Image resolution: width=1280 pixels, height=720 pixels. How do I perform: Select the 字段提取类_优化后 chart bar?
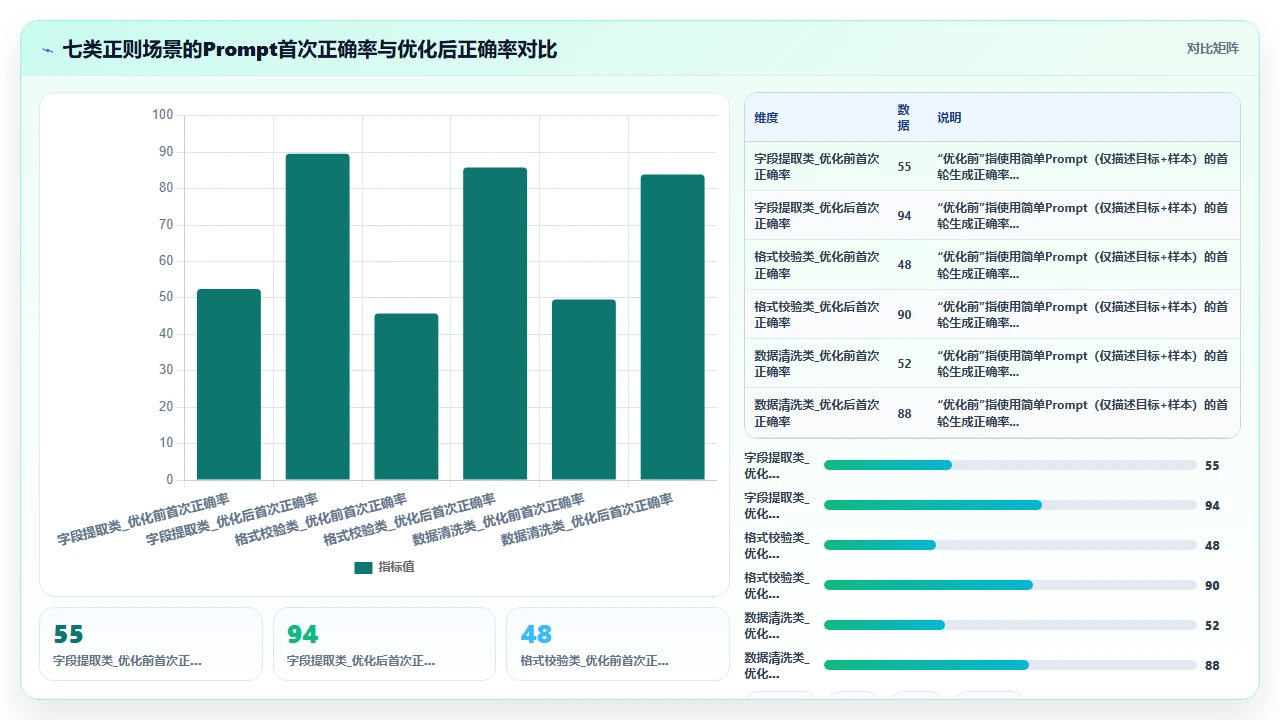click(317, 317)
